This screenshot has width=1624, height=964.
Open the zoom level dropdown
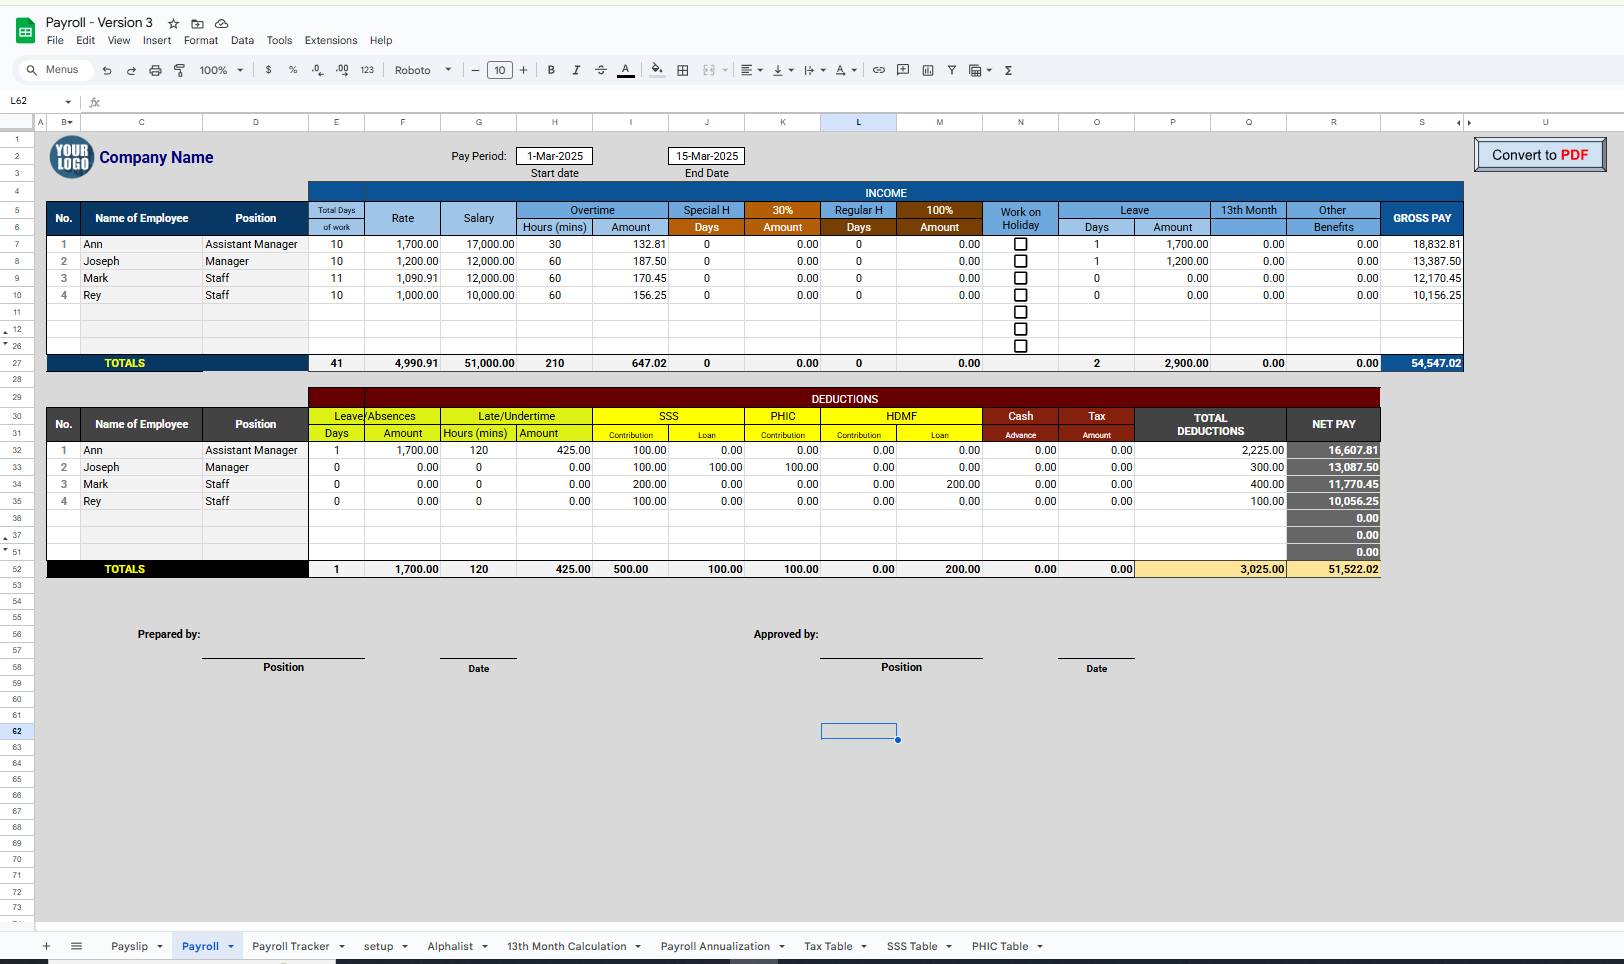tap(221, 70)
